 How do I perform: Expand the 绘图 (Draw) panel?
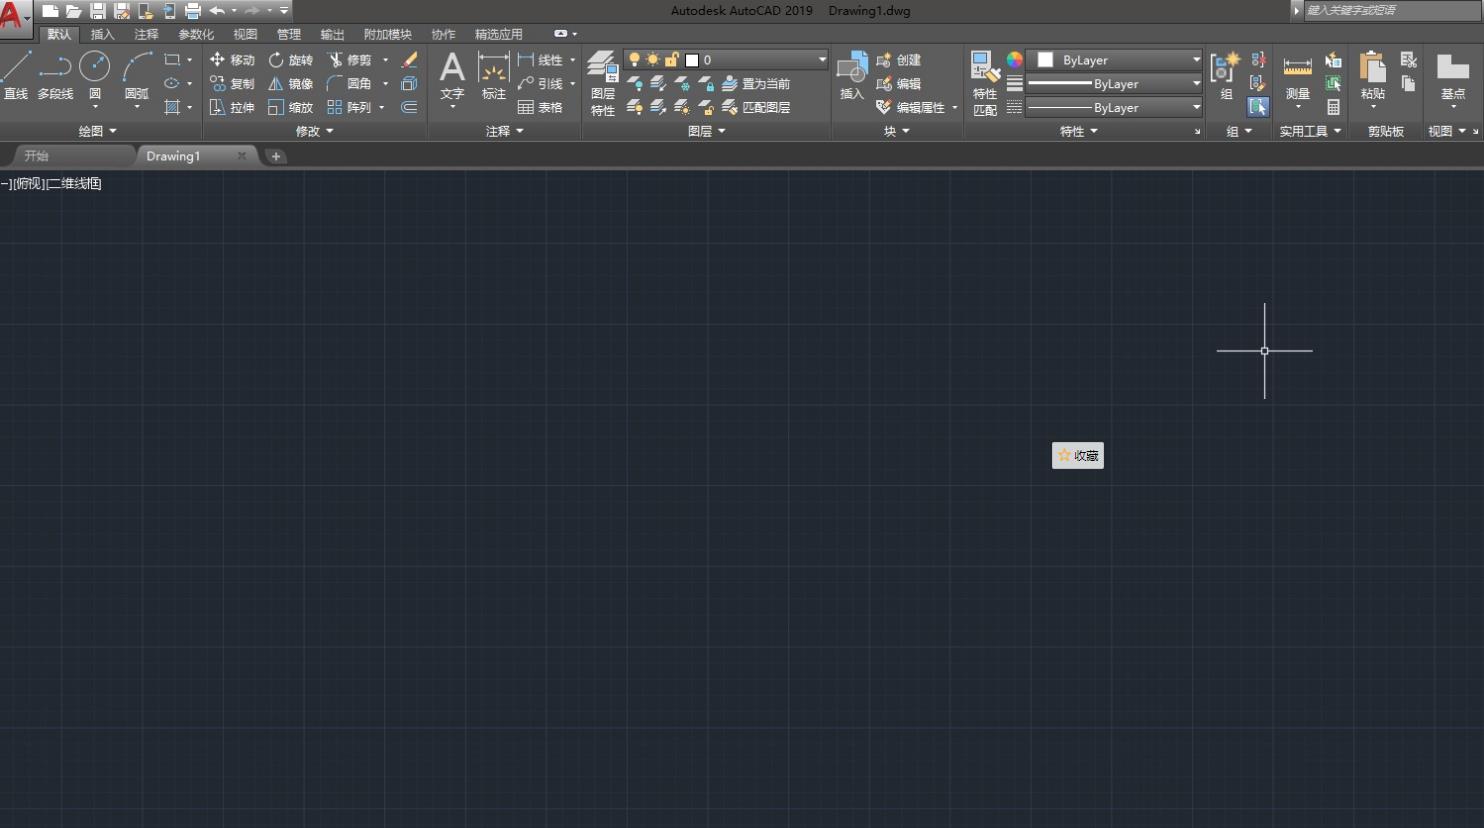(x=97, y=131)
